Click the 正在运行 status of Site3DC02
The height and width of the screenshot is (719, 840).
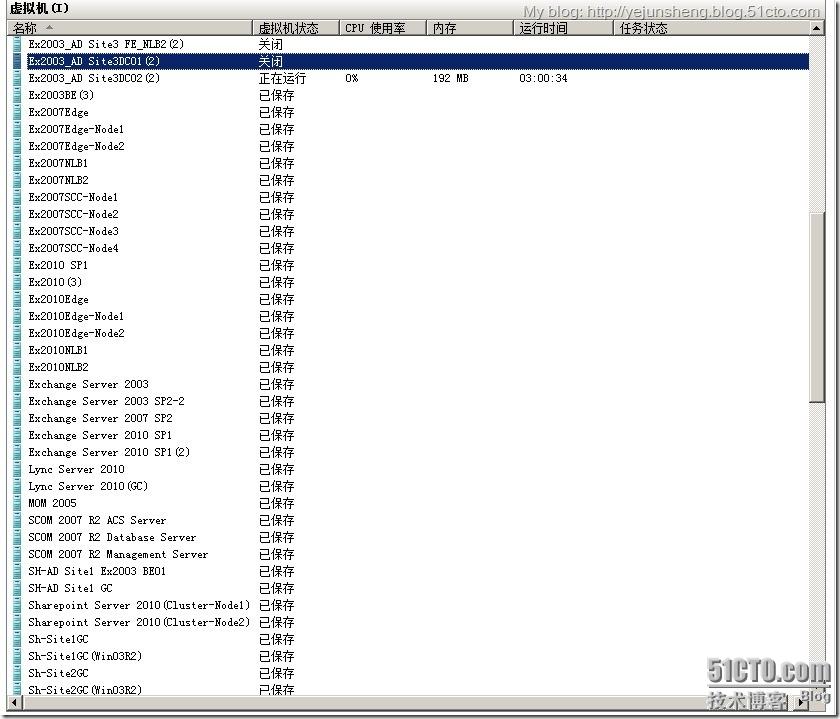tap(282, 78)
